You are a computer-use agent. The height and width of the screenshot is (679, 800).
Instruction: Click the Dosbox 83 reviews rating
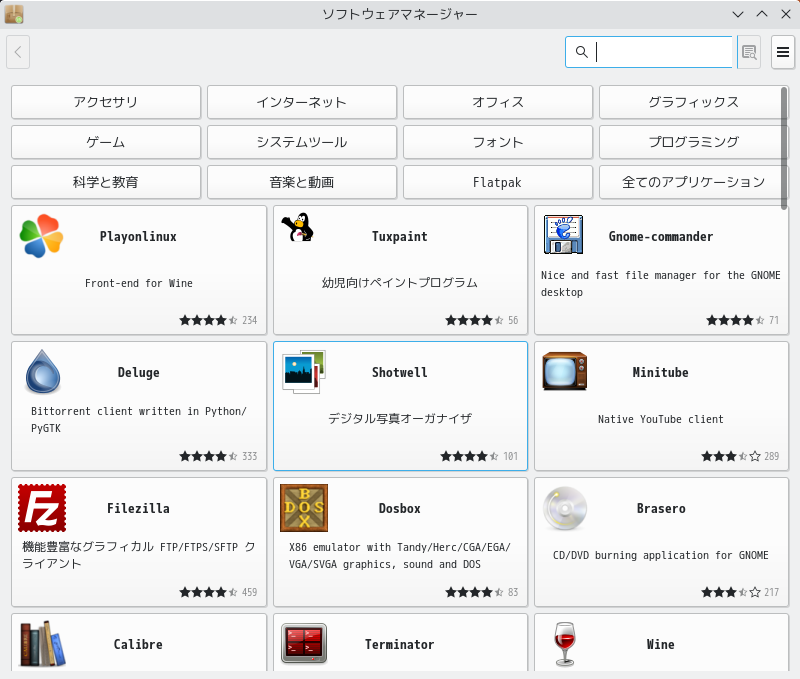click(482, 592)
